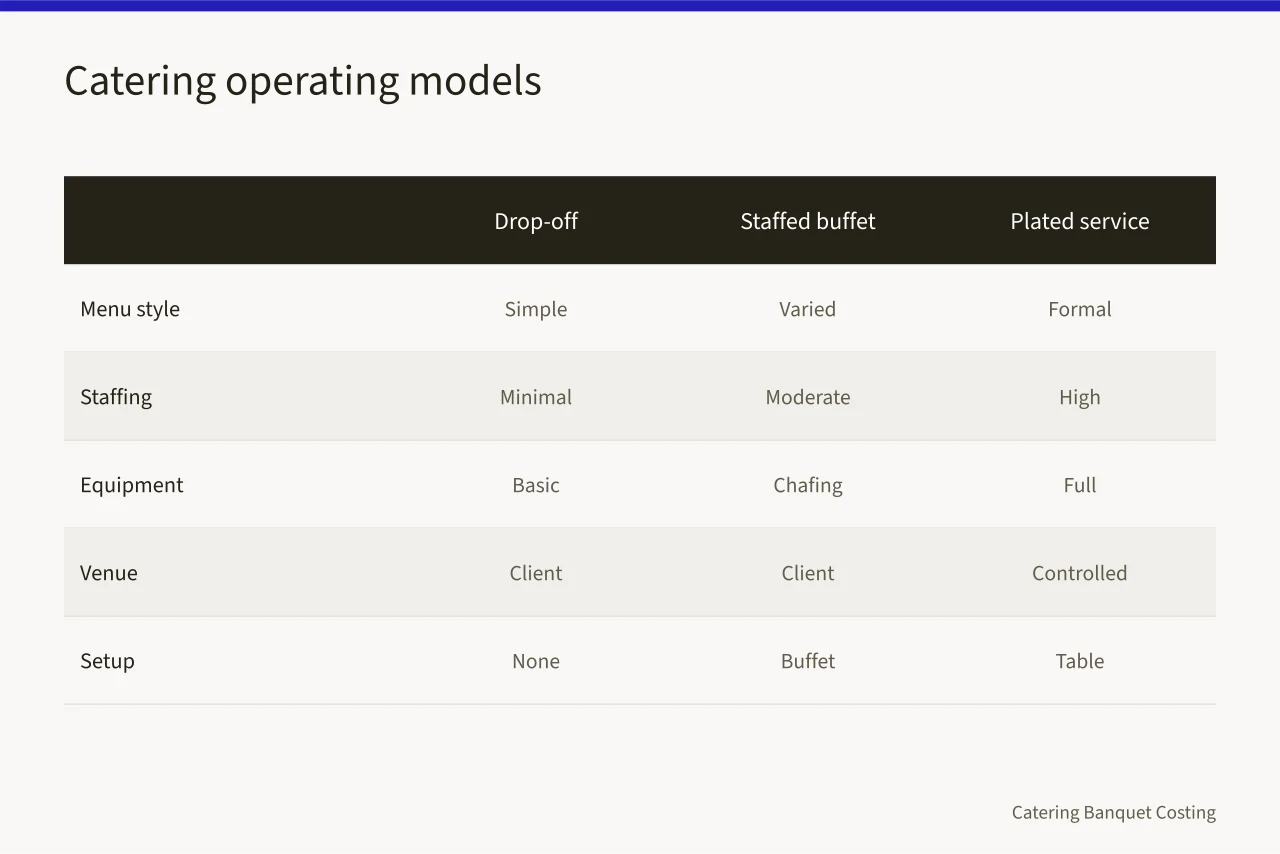The height and width of the screenshot is (854, 1280).
Task: Select "Client" venue cell under Drop-off
Action: 536,573
